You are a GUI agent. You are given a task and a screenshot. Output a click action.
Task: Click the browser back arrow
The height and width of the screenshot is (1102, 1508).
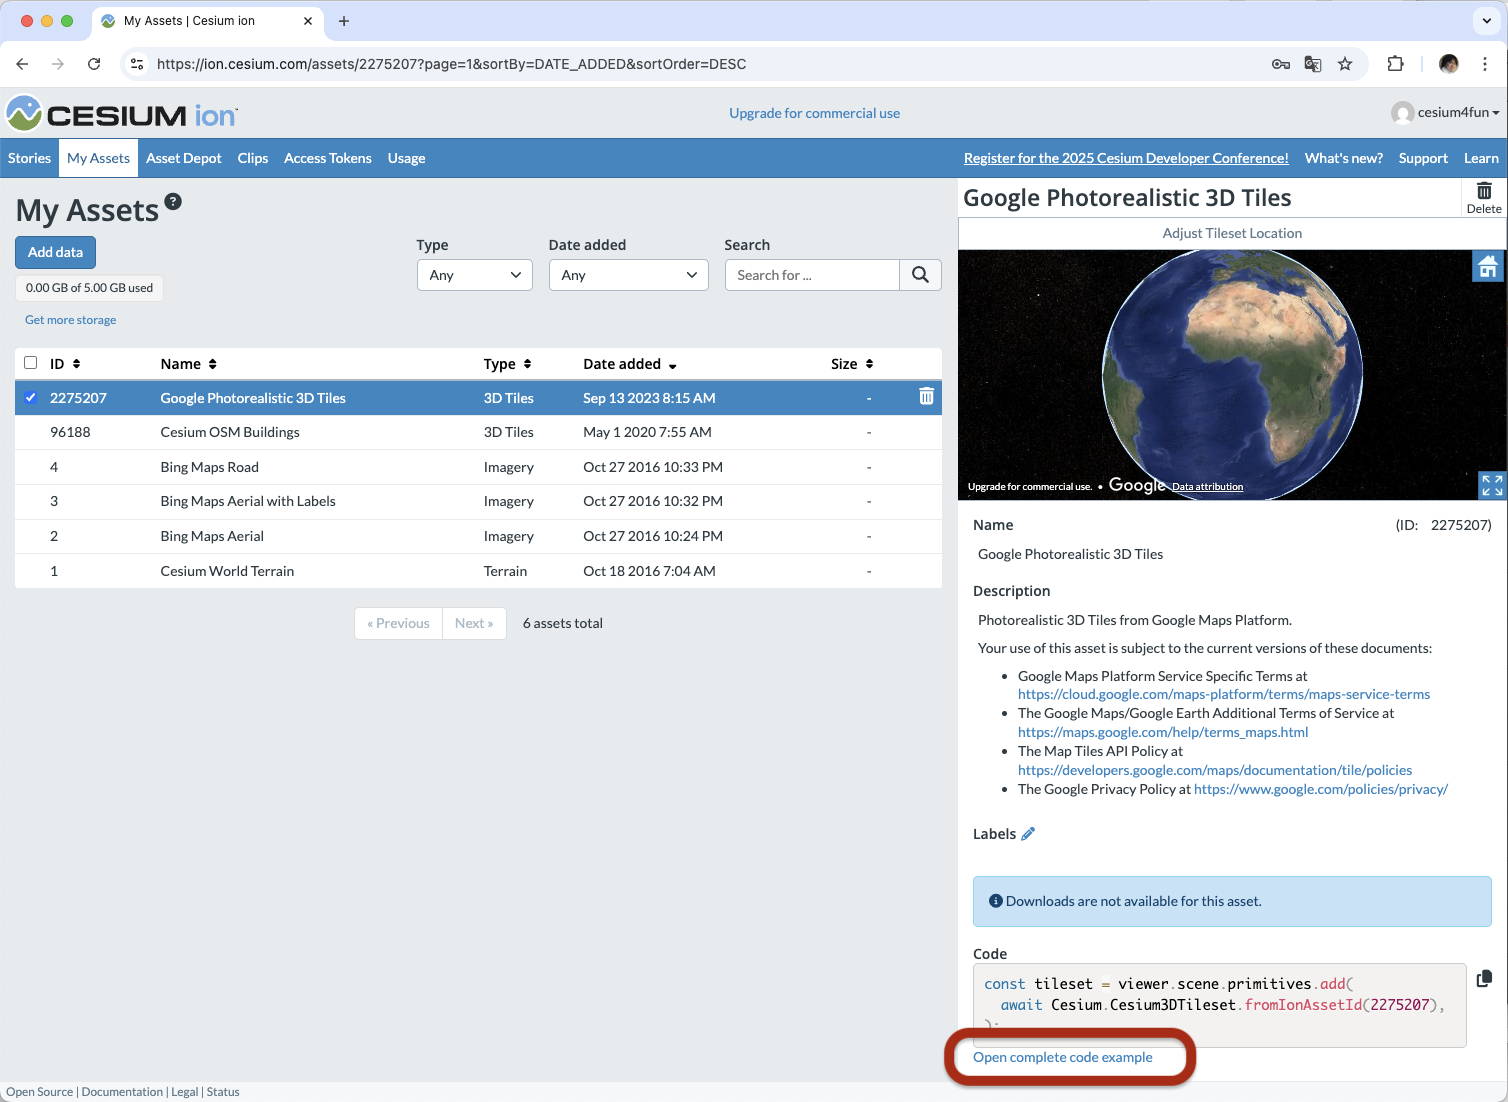coord(22,64)
